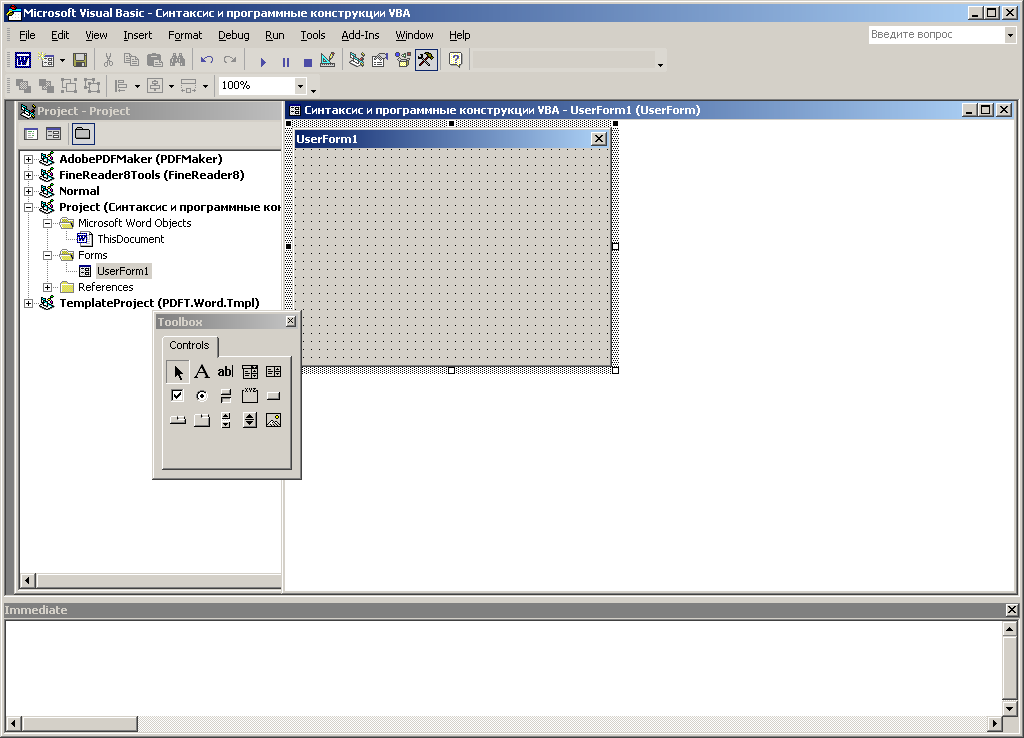This screenshot has height=738, width=1024.
Task: Open Find with the binoculars icon
Action: coord(177,61)
